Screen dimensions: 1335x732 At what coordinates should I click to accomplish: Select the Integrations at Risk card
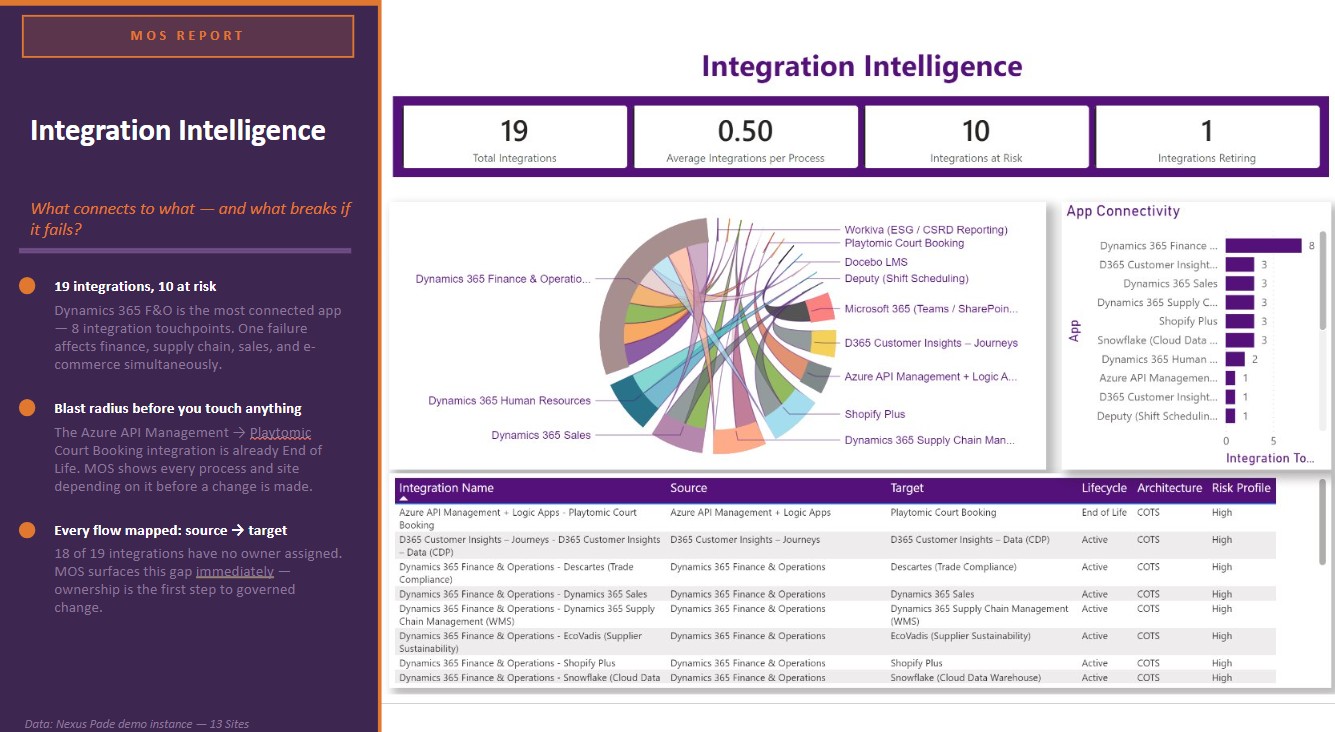(976, 137)
